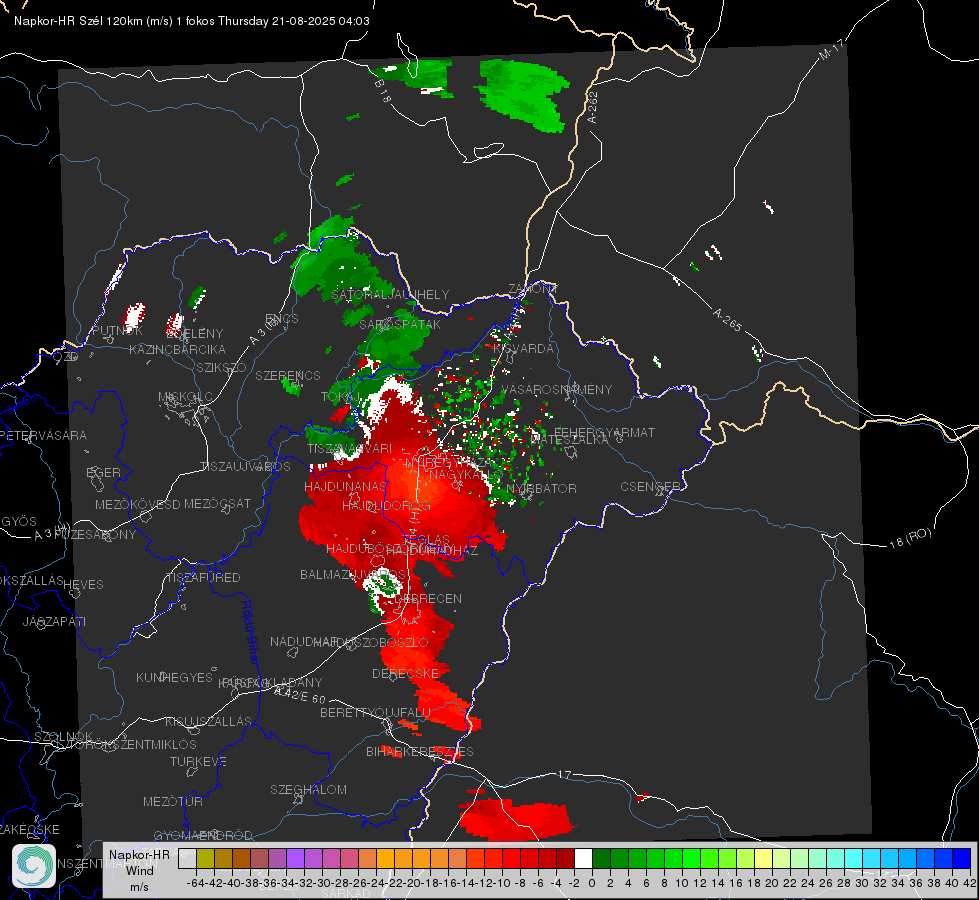Click the KUNHEGYES town label
This screenshot has height=900, width=979.
point(174,677)
